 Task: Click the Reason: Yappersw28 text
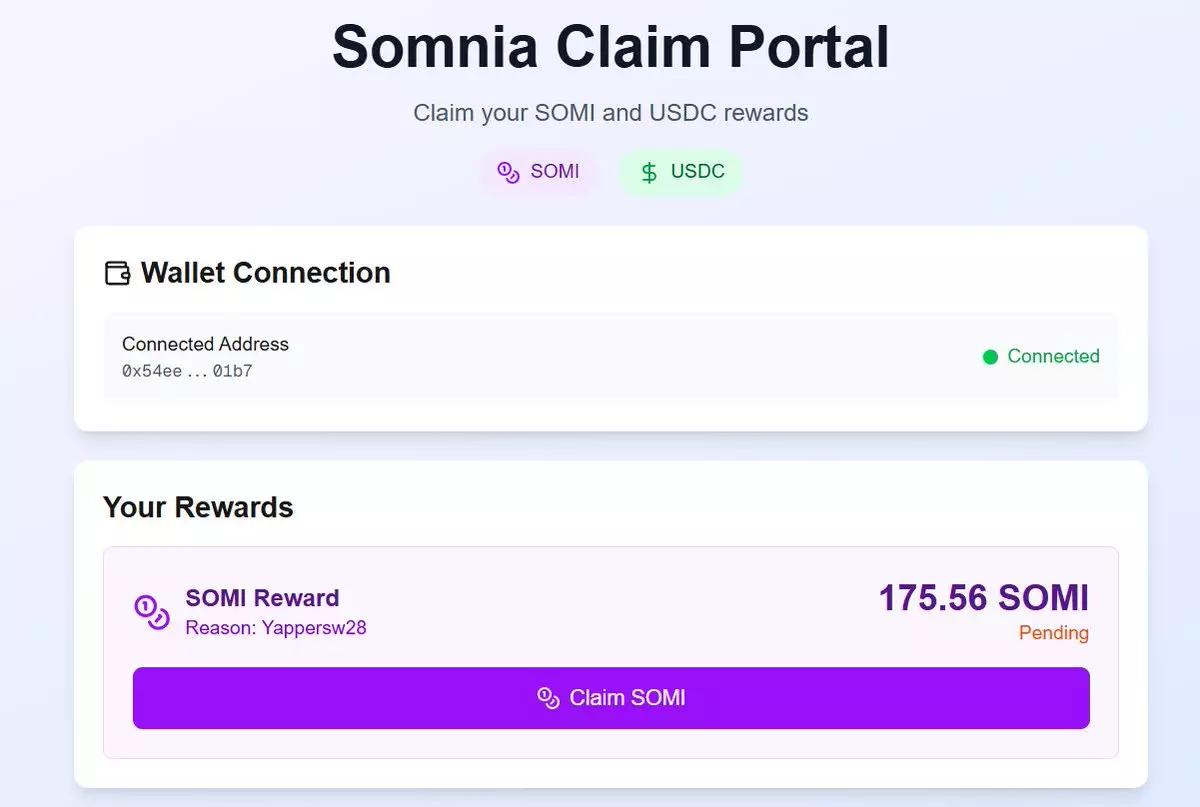click(276, 628)
